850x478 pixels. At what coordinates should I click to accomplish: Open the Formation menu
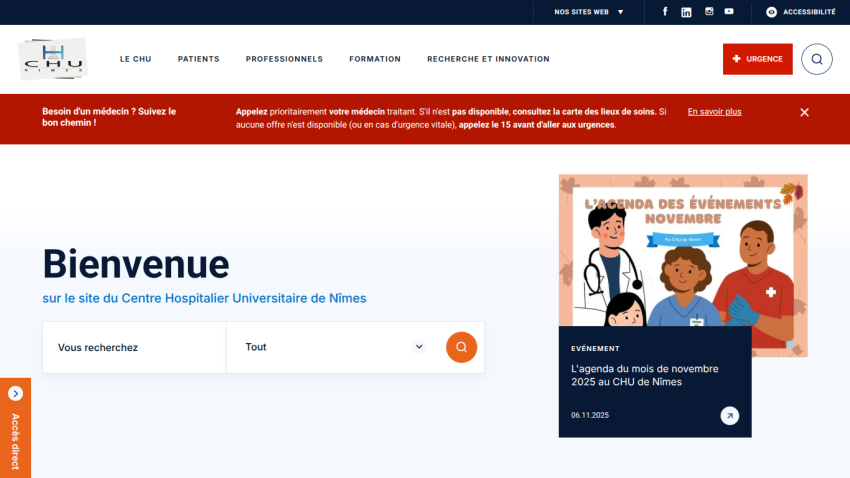coord(375,59)
